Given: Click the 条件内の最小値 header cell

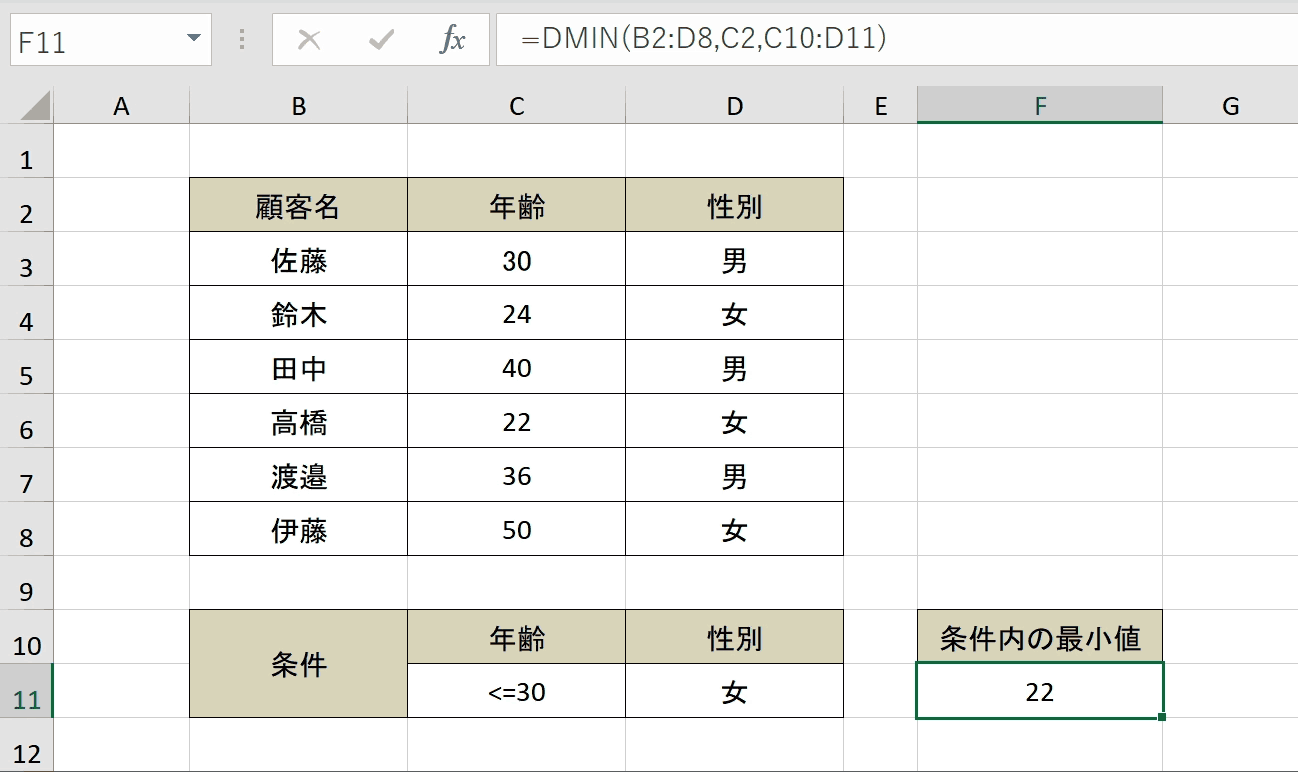Looking at the screenshot, I should (1040, 637).
